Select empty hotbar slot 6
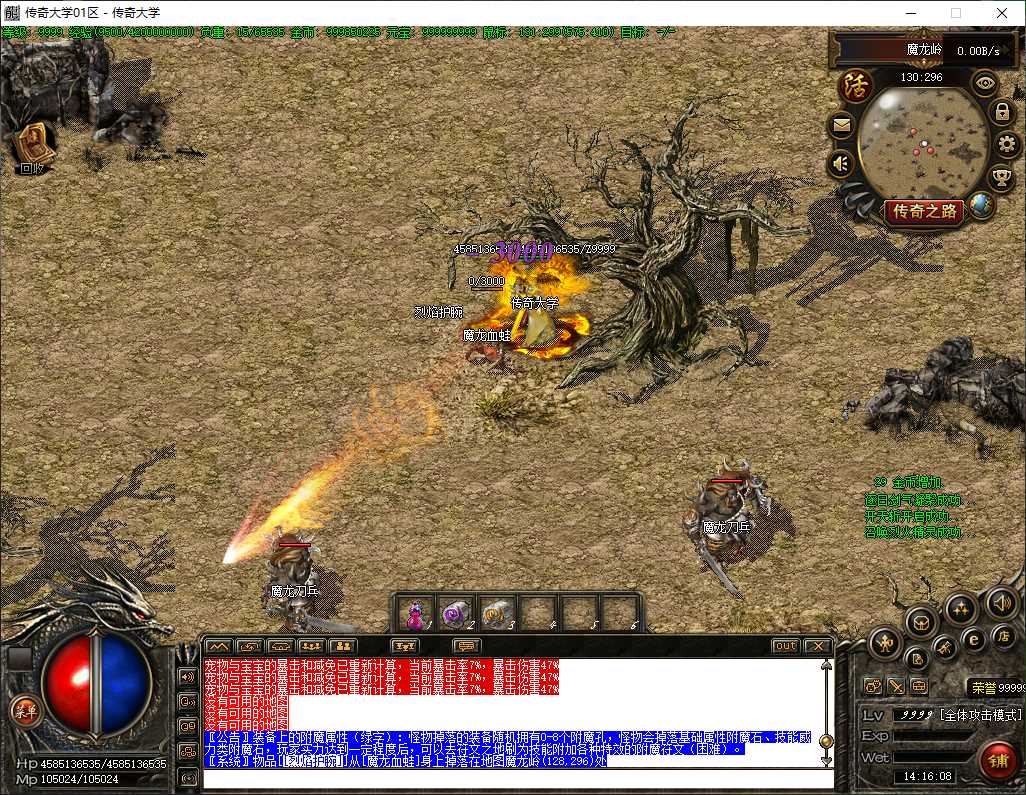The height and width of the screenshot is (795, 1026). click(620, 615)
